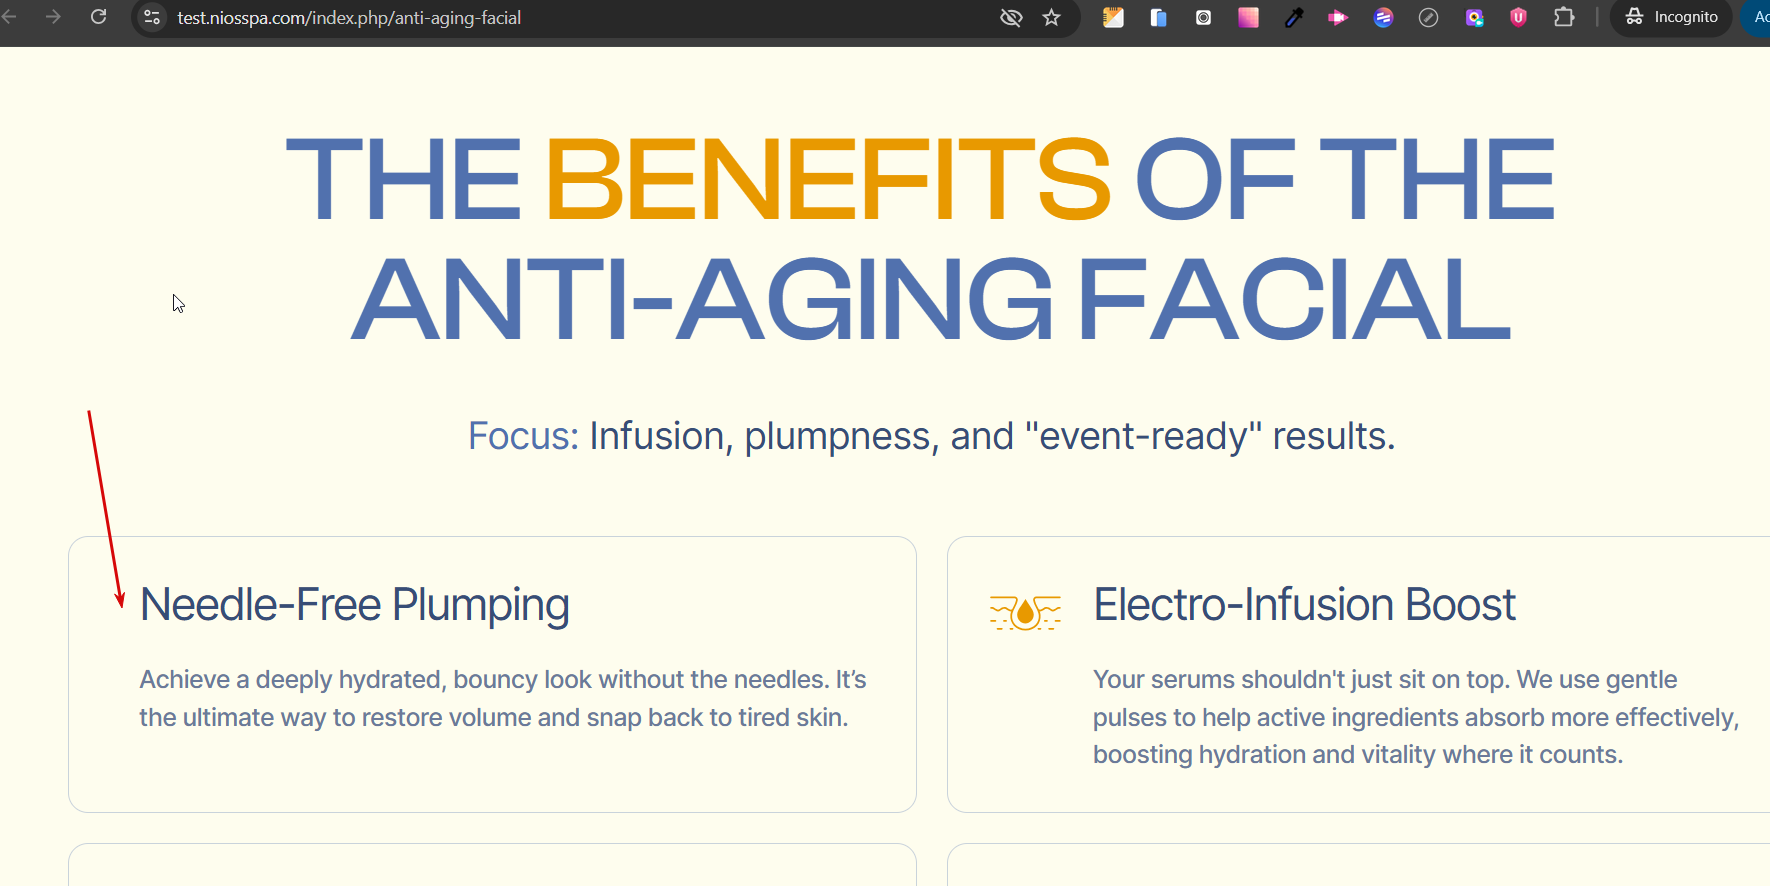Open the pink gradient square extension
The width and height of the screenshot is (1770, 886).
click(1248, 17)
